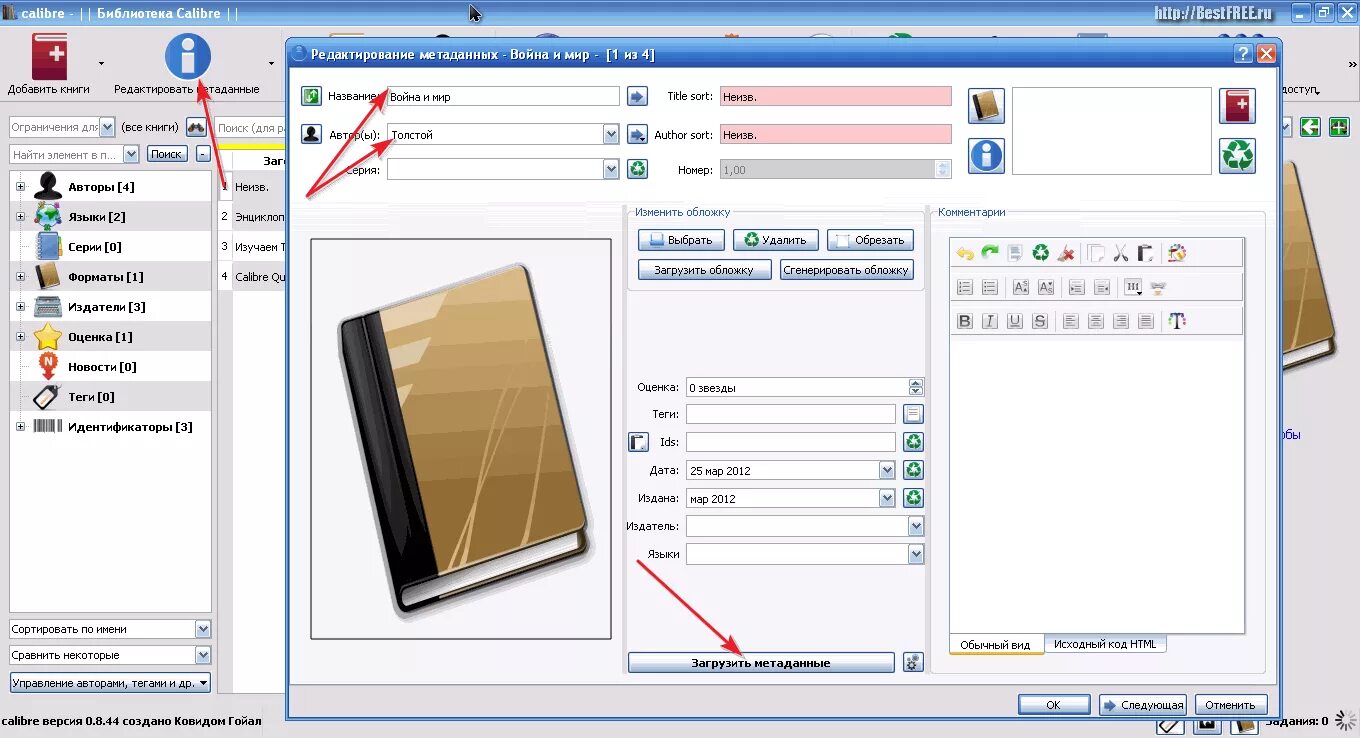Switch to the Исходный код HTML tab

[1105, 644]
